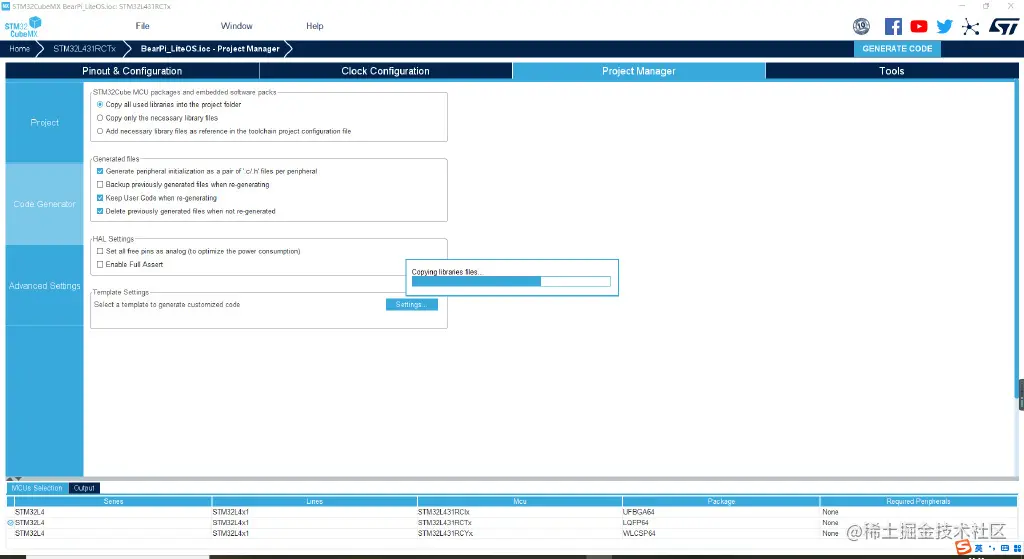Screen dimensions: 1024x559
Task: Open the Advanced Settings side section
Action: [44, 286]
